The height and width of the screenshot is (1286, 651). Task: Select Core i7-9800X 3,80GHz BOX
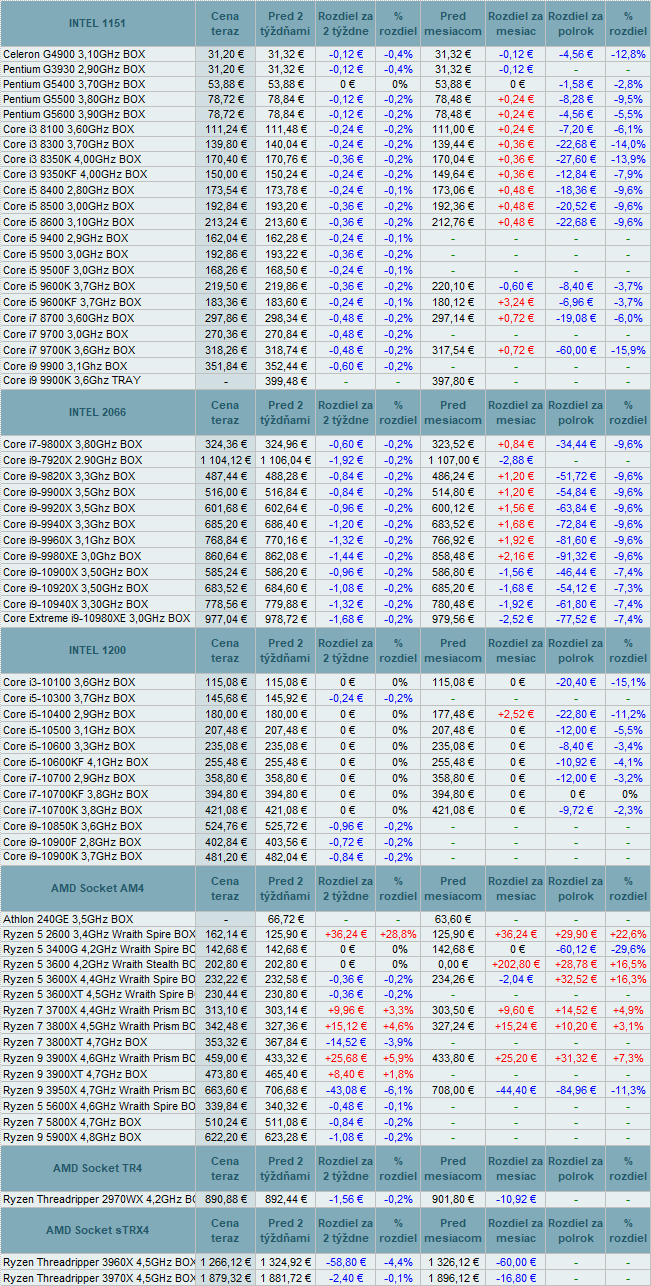coord(72,444)
